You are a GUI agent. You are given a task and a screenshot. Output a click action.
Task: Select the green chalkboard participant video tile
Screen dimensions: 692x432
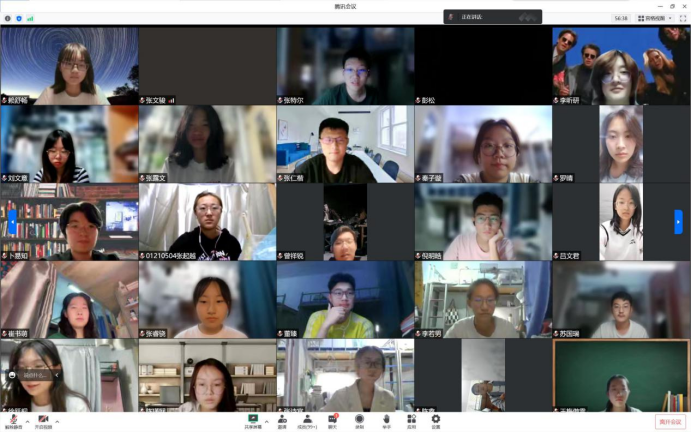coord(620,375)
